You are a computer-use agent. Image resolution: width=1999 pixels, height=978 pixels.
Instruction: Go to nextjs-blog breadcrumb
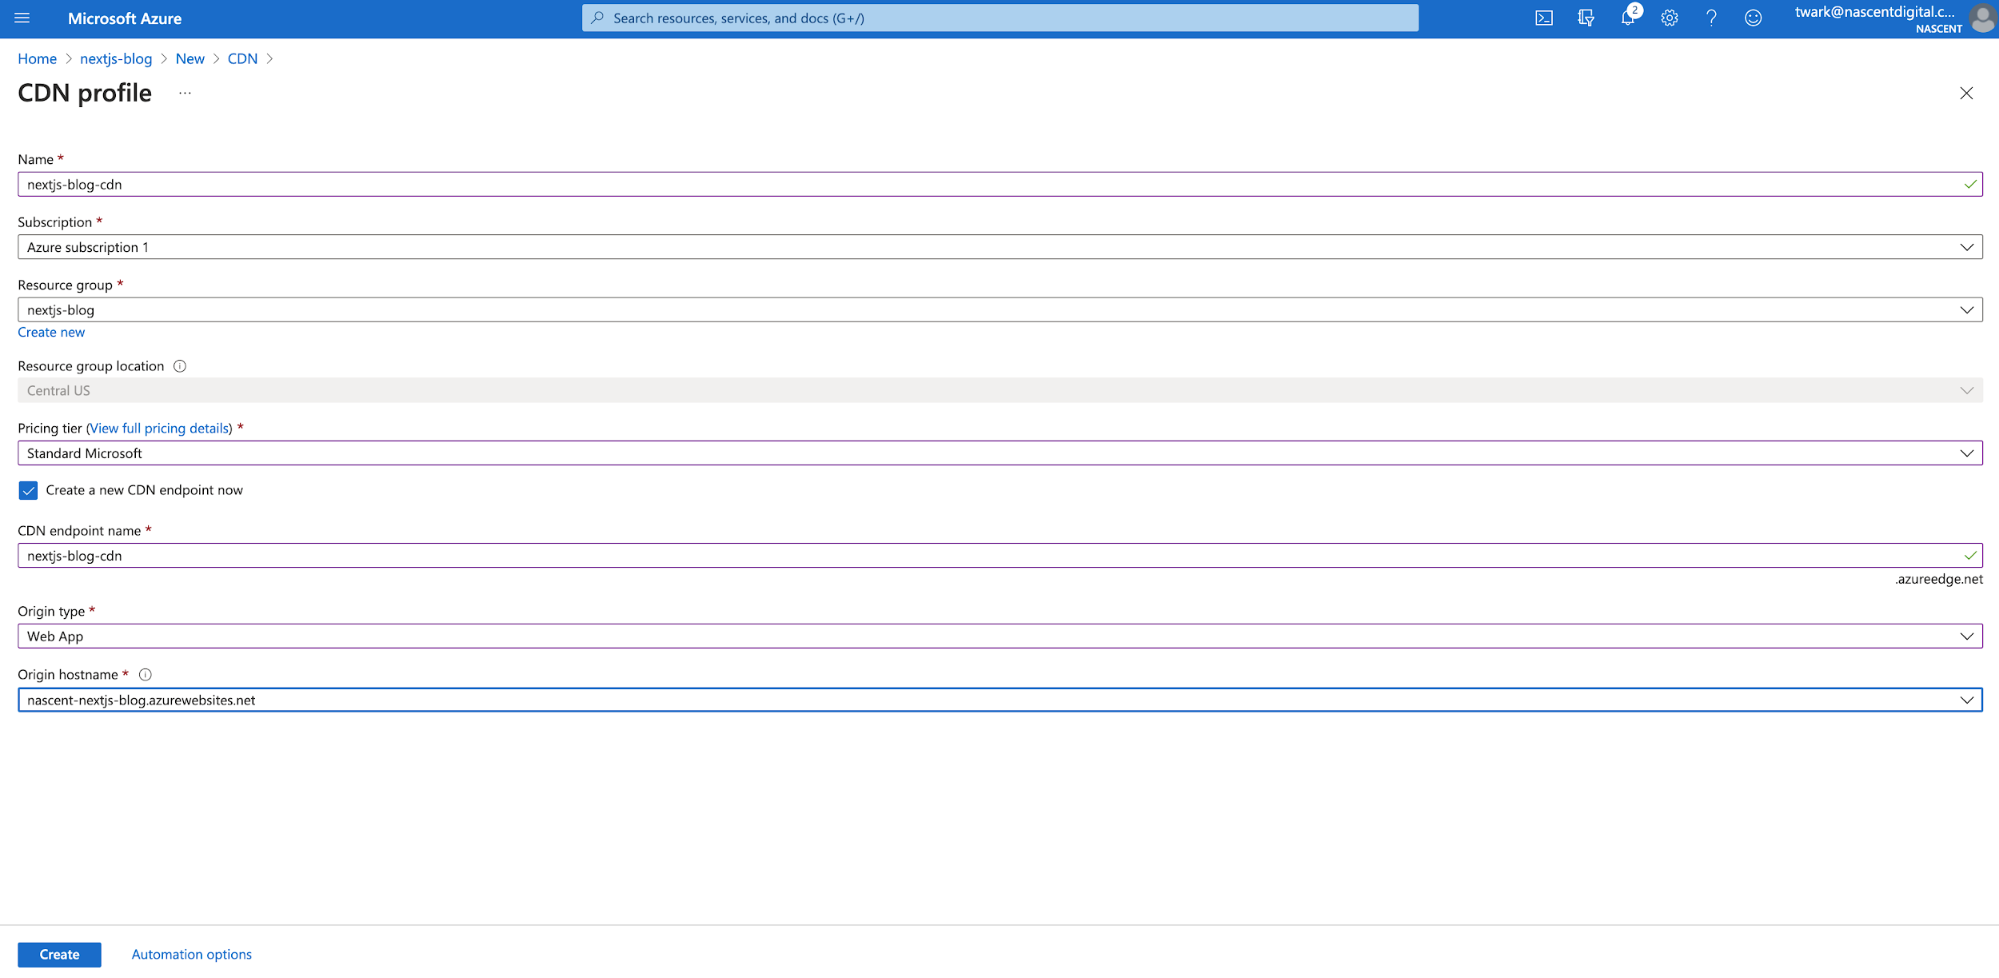tap(116, 59)
